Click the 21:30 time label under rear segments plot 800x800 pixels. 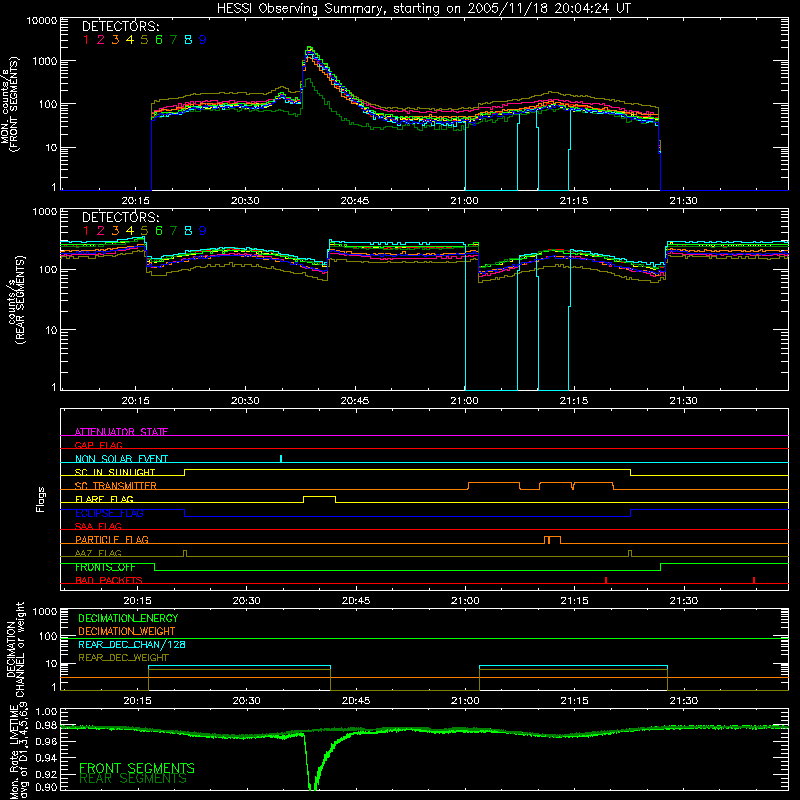[x=683, y=401]
